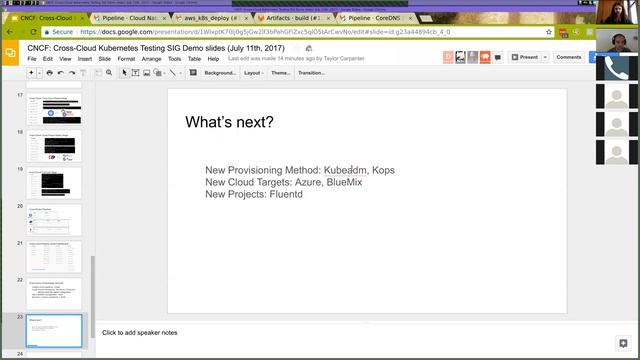
Task: Open the Present dropdown arrow
Action: tap(545, 57)
